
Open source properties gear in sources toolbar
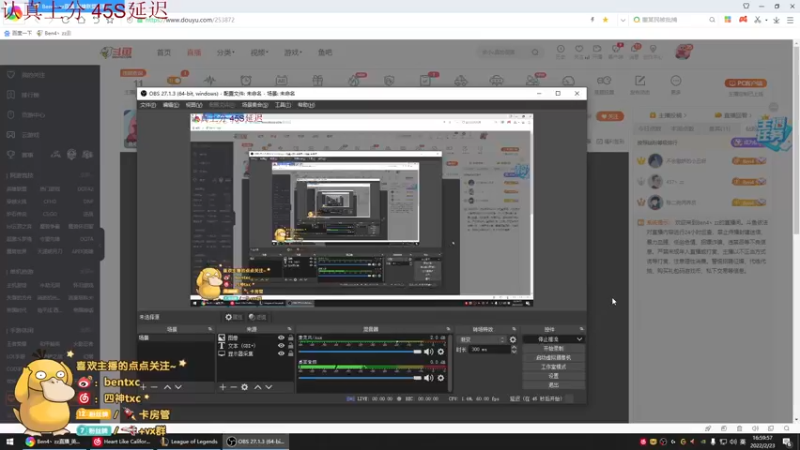click(244, 387)
